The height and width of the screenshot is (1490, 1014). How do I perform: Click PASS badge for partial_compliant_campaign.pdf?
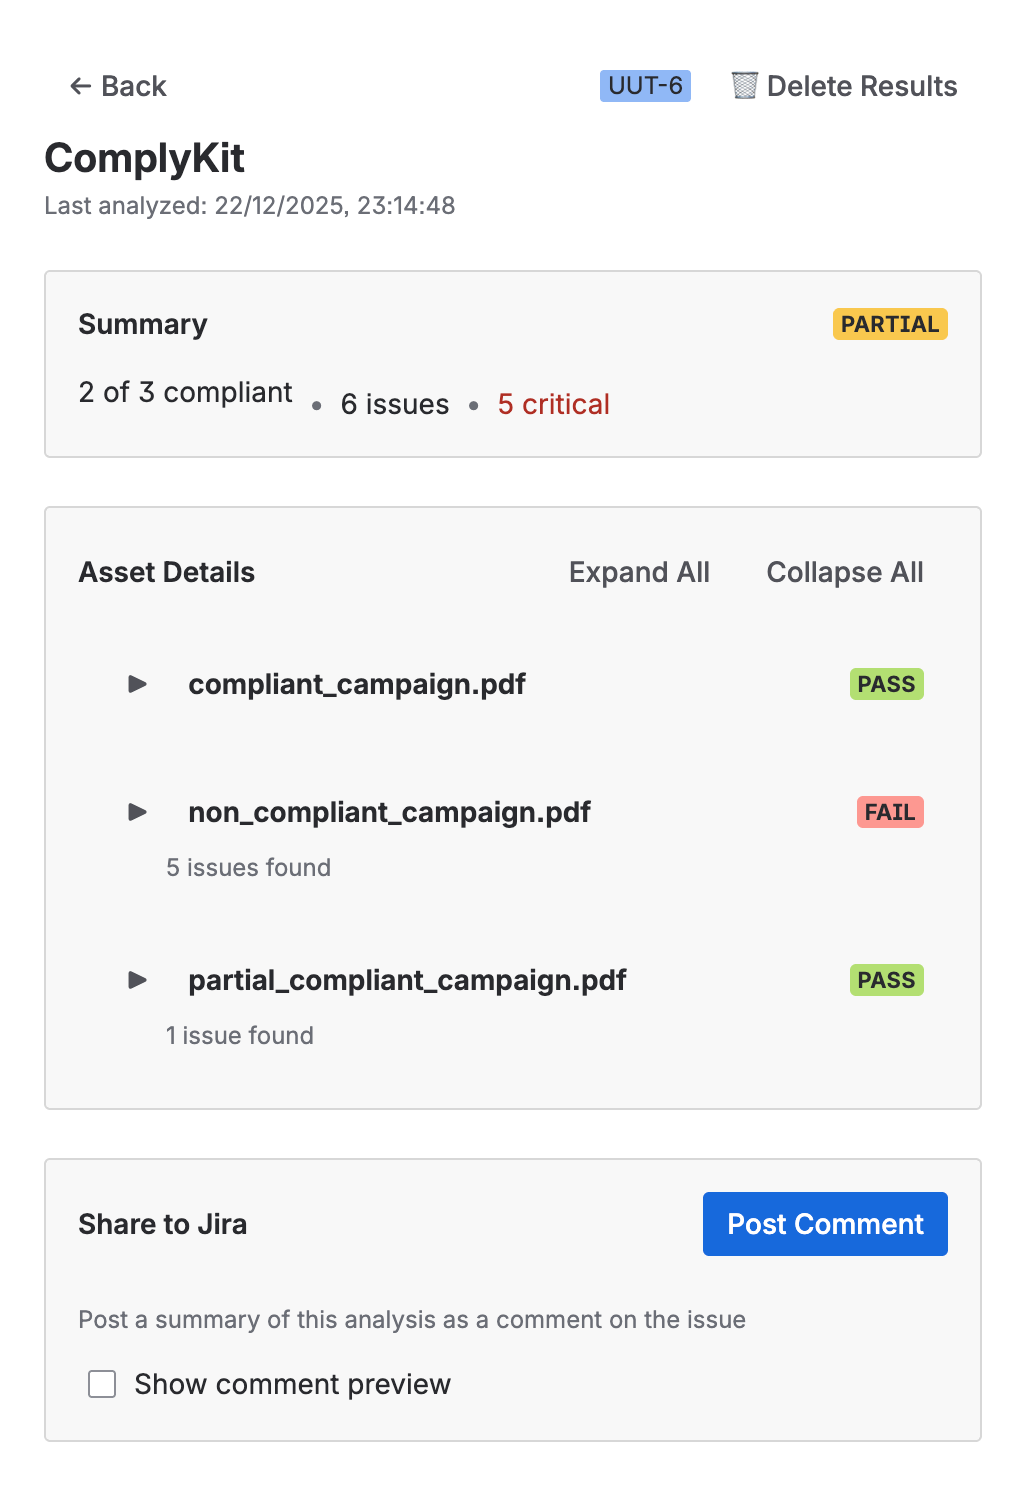(886, 980)
